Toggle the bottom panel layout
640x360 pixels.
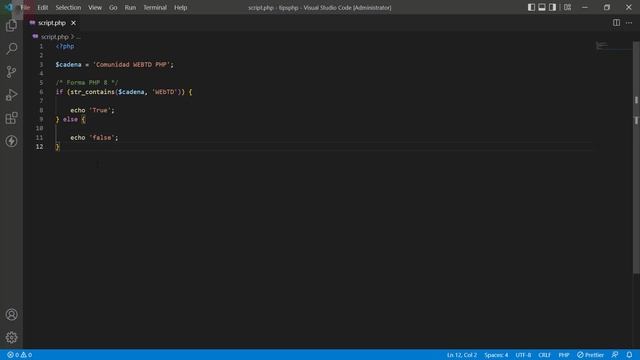point(542,7)
